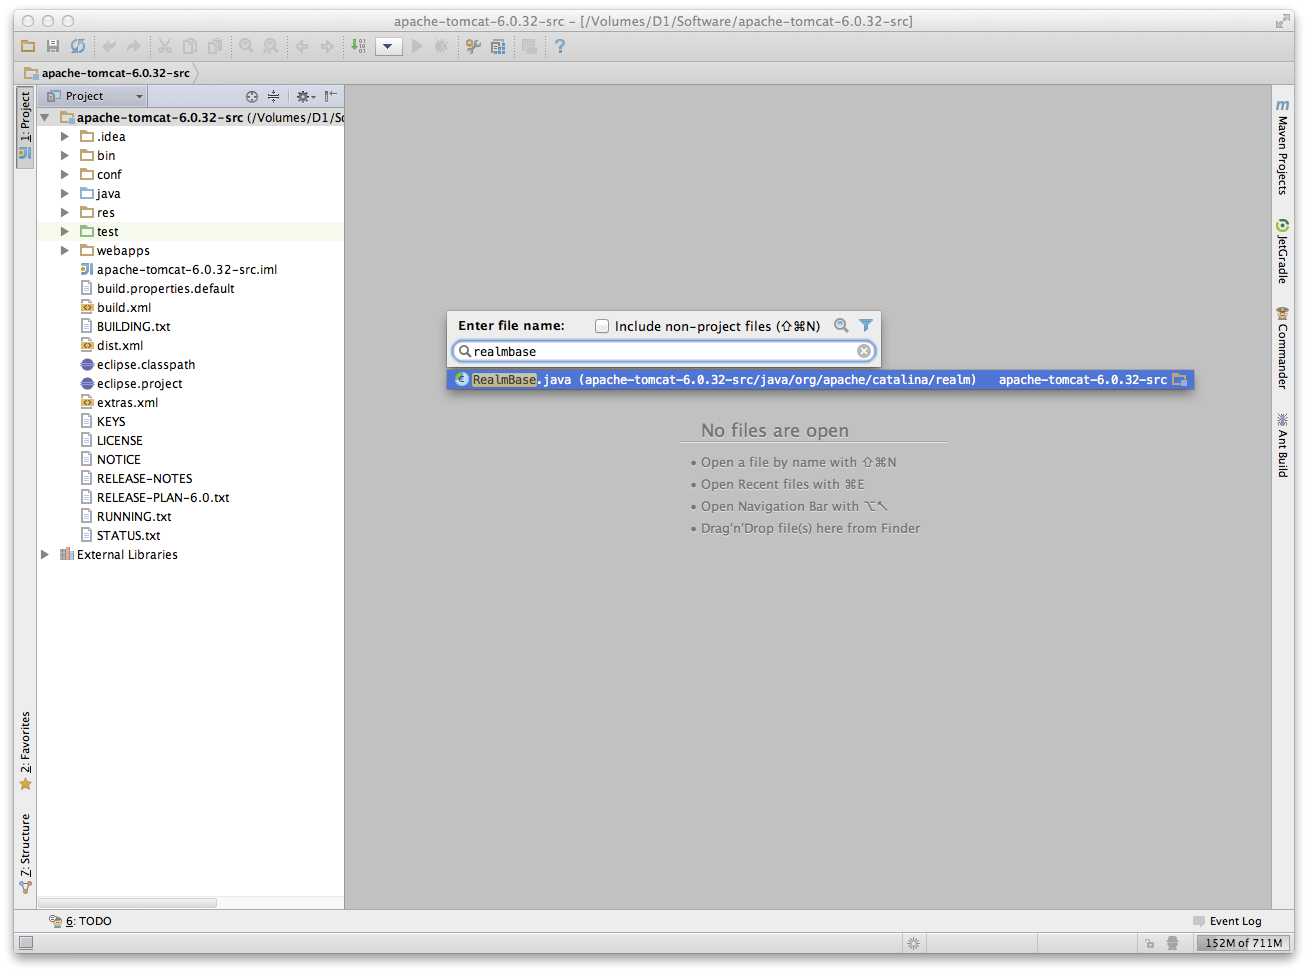Open the Commander side tab
This screenshot has height=973, width=1308.
click(x=1282, y=348)
